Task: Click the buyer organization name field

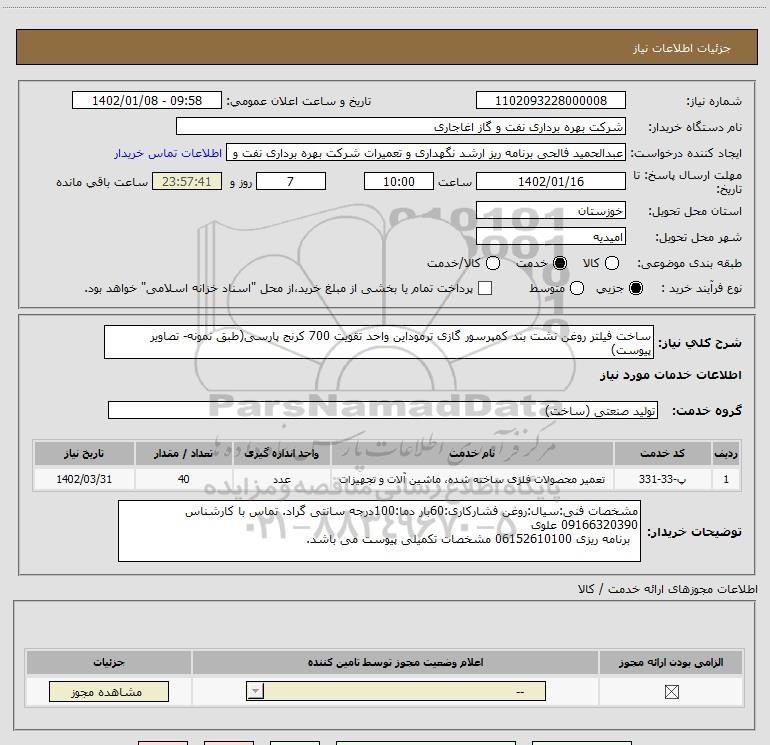Action: point(401,127)
